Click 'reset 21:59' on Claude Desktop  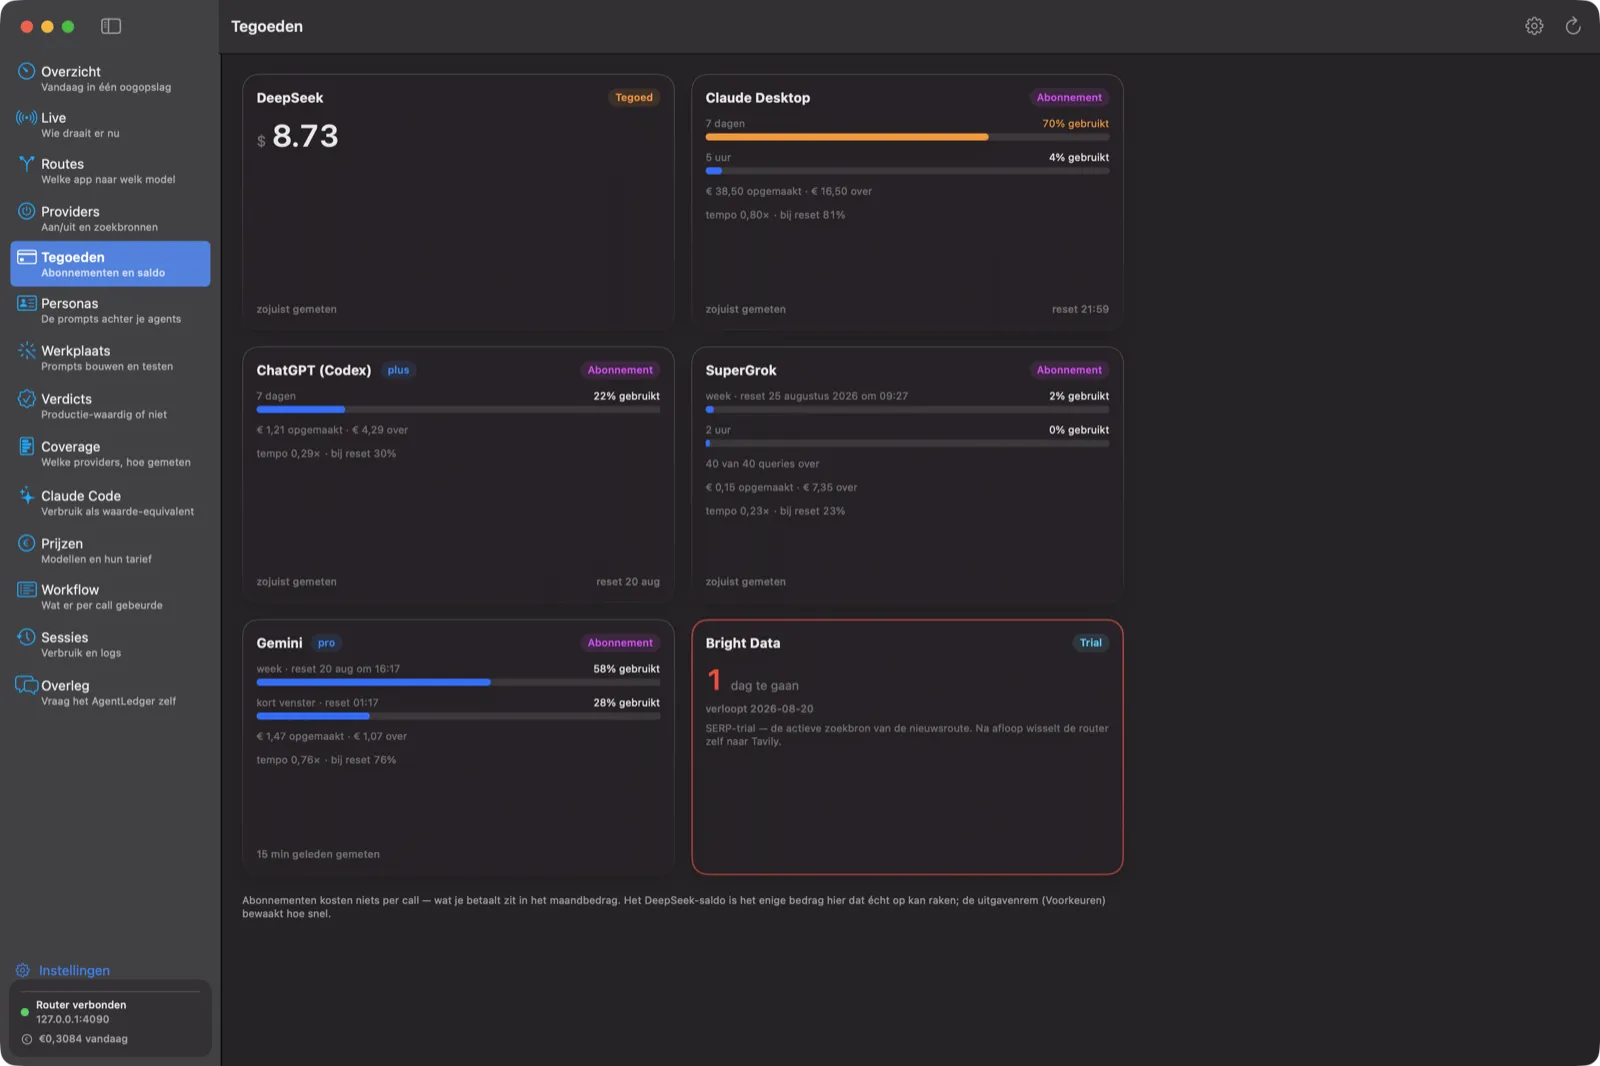tap(1080, 309)
